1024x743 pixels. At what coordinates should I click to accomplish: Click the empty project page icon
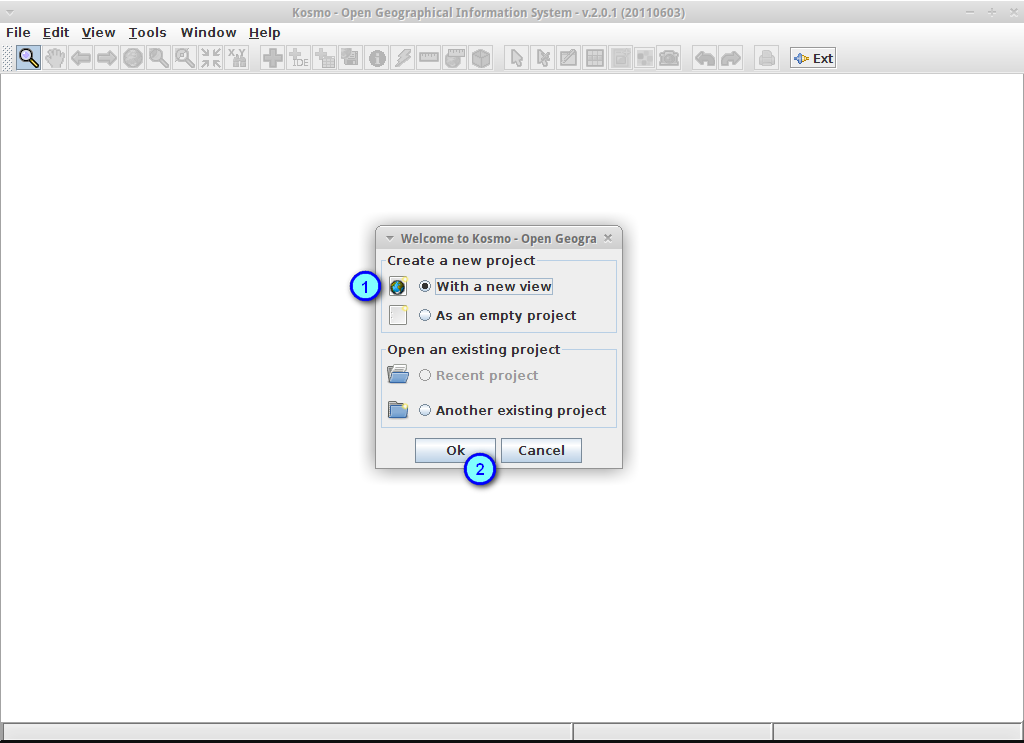point(398,315)
